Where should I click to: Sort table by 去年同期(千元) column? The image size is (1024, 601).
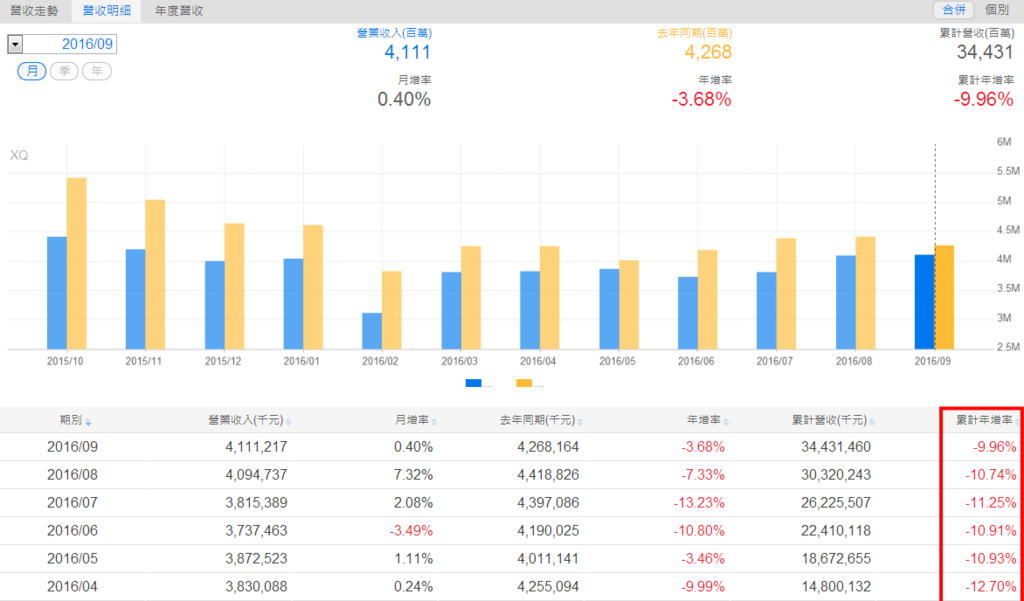(541, 420)
